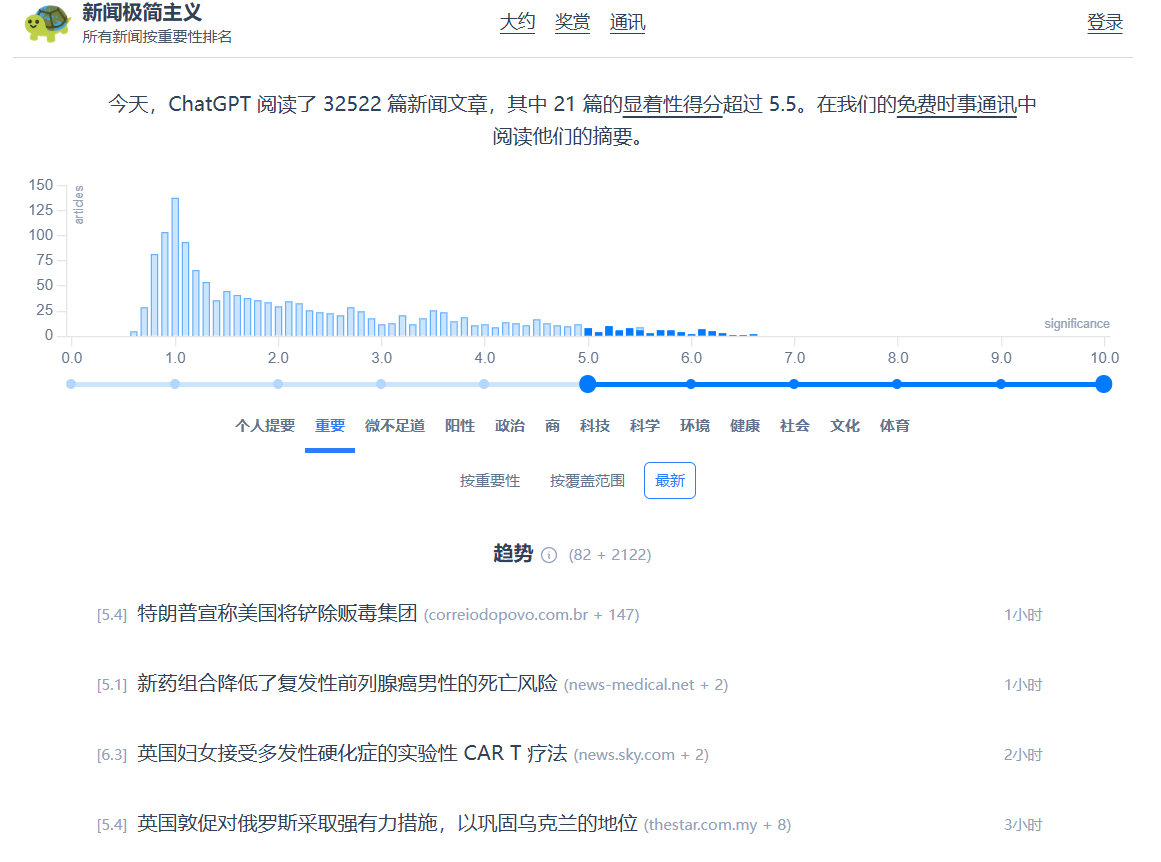
Task: Click the turtle logo icon
Action: point(47,24)
